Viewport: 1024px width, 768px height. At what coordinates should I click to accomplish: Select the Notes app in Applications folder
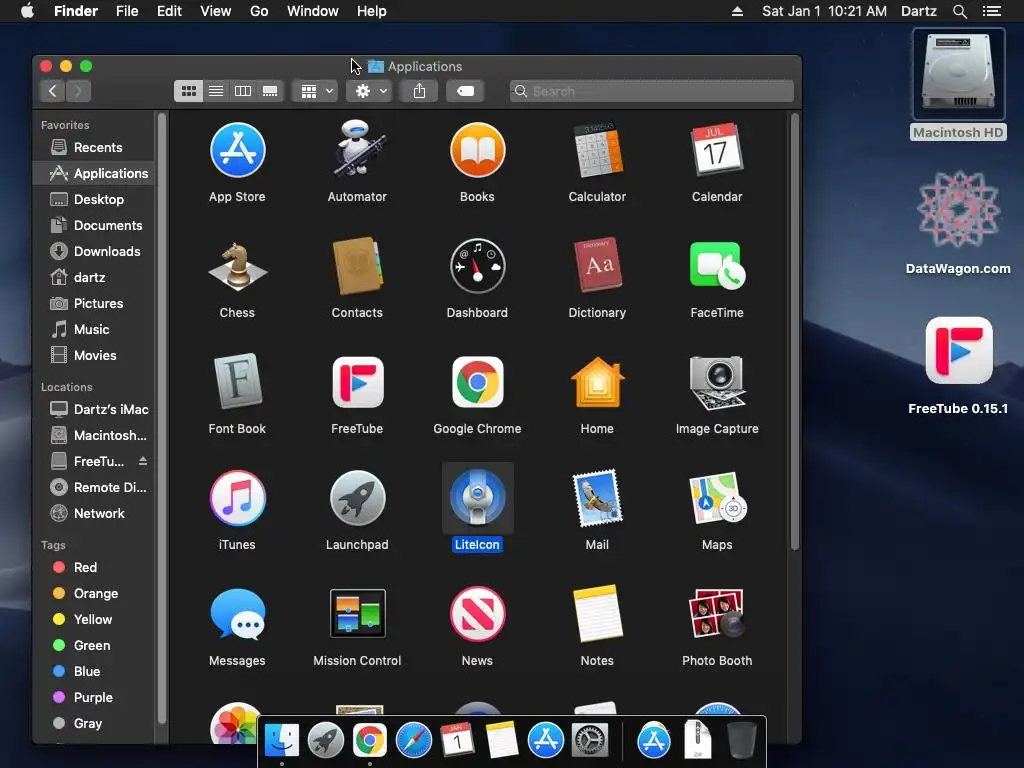point(598,614)
